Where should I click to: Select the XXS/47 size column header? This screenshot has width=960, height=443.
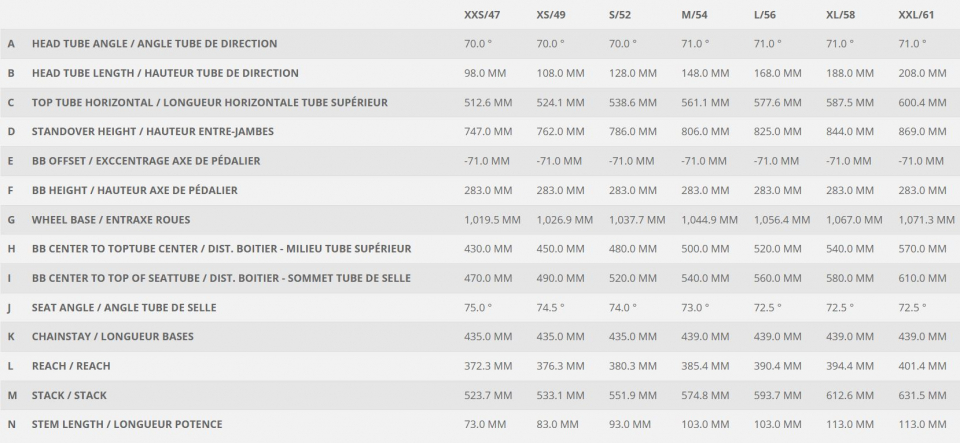482,14
